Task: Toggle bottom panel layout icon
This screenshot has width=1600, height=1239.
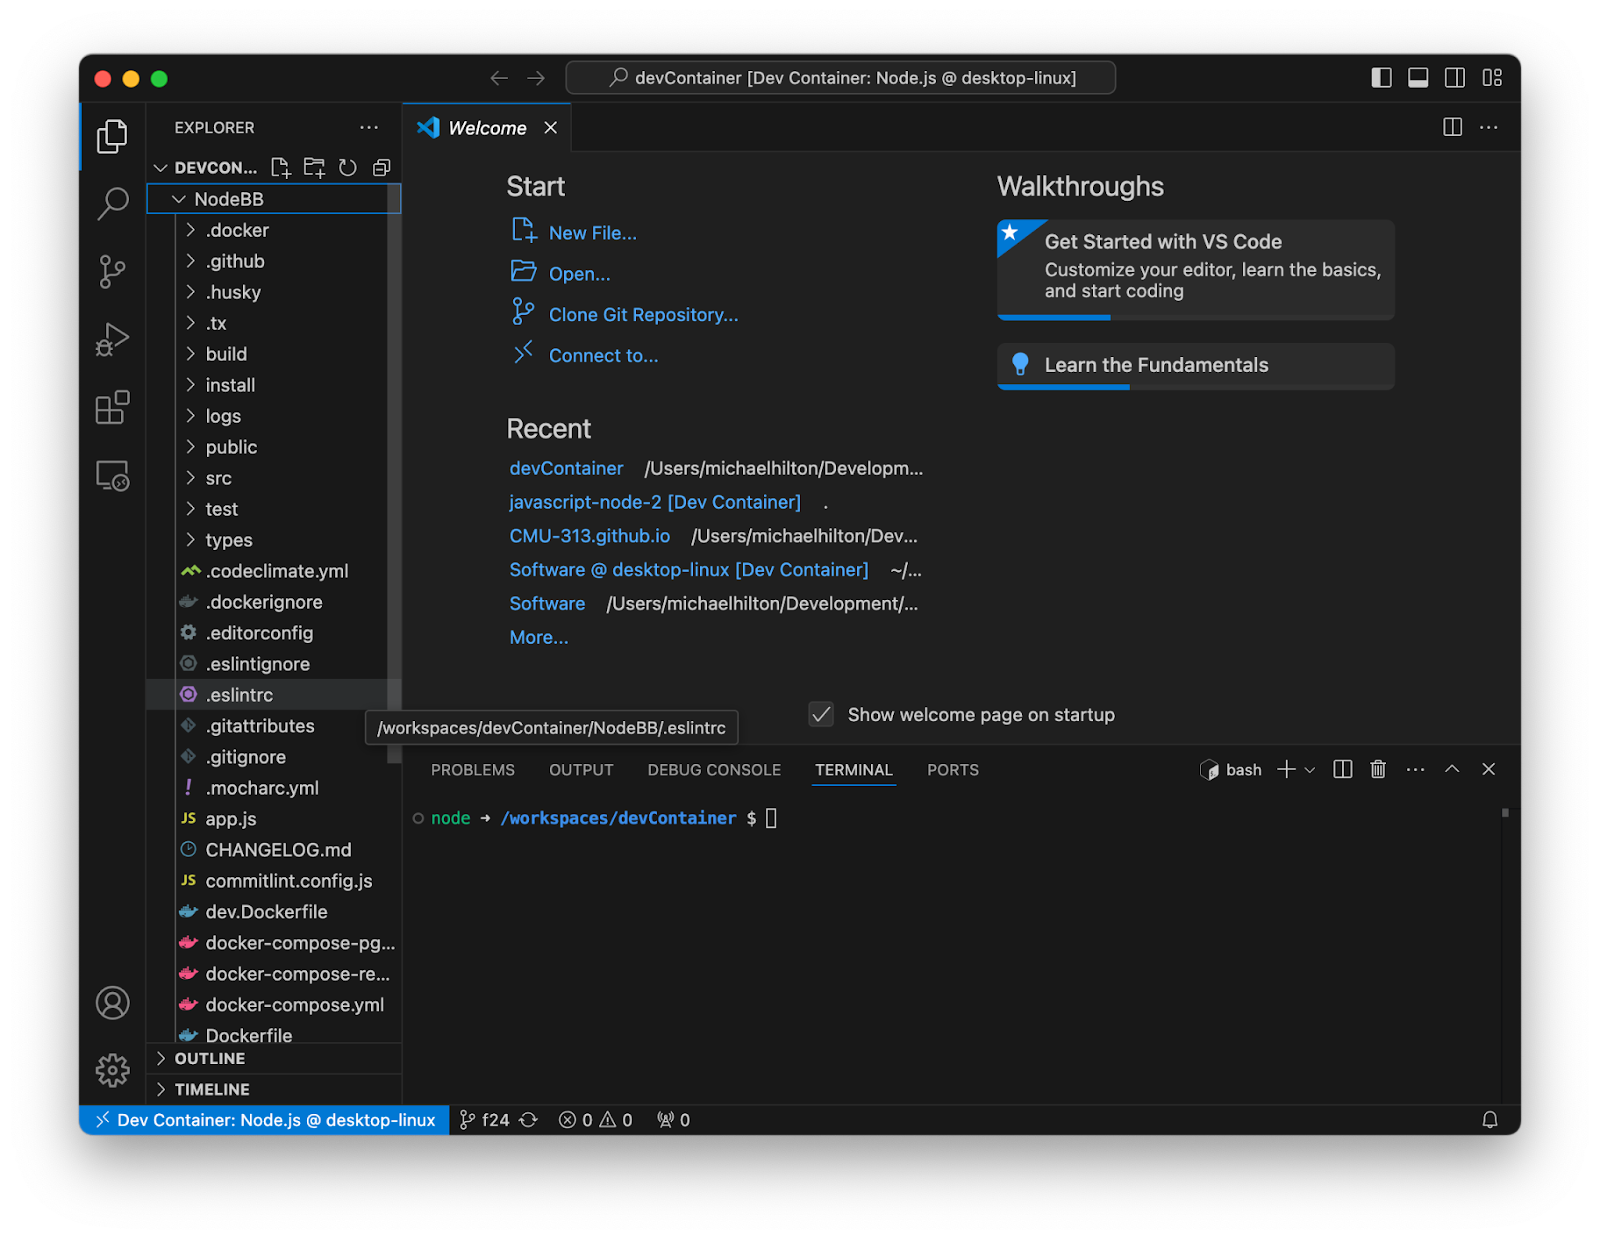Action: (x=1418, y=78)
